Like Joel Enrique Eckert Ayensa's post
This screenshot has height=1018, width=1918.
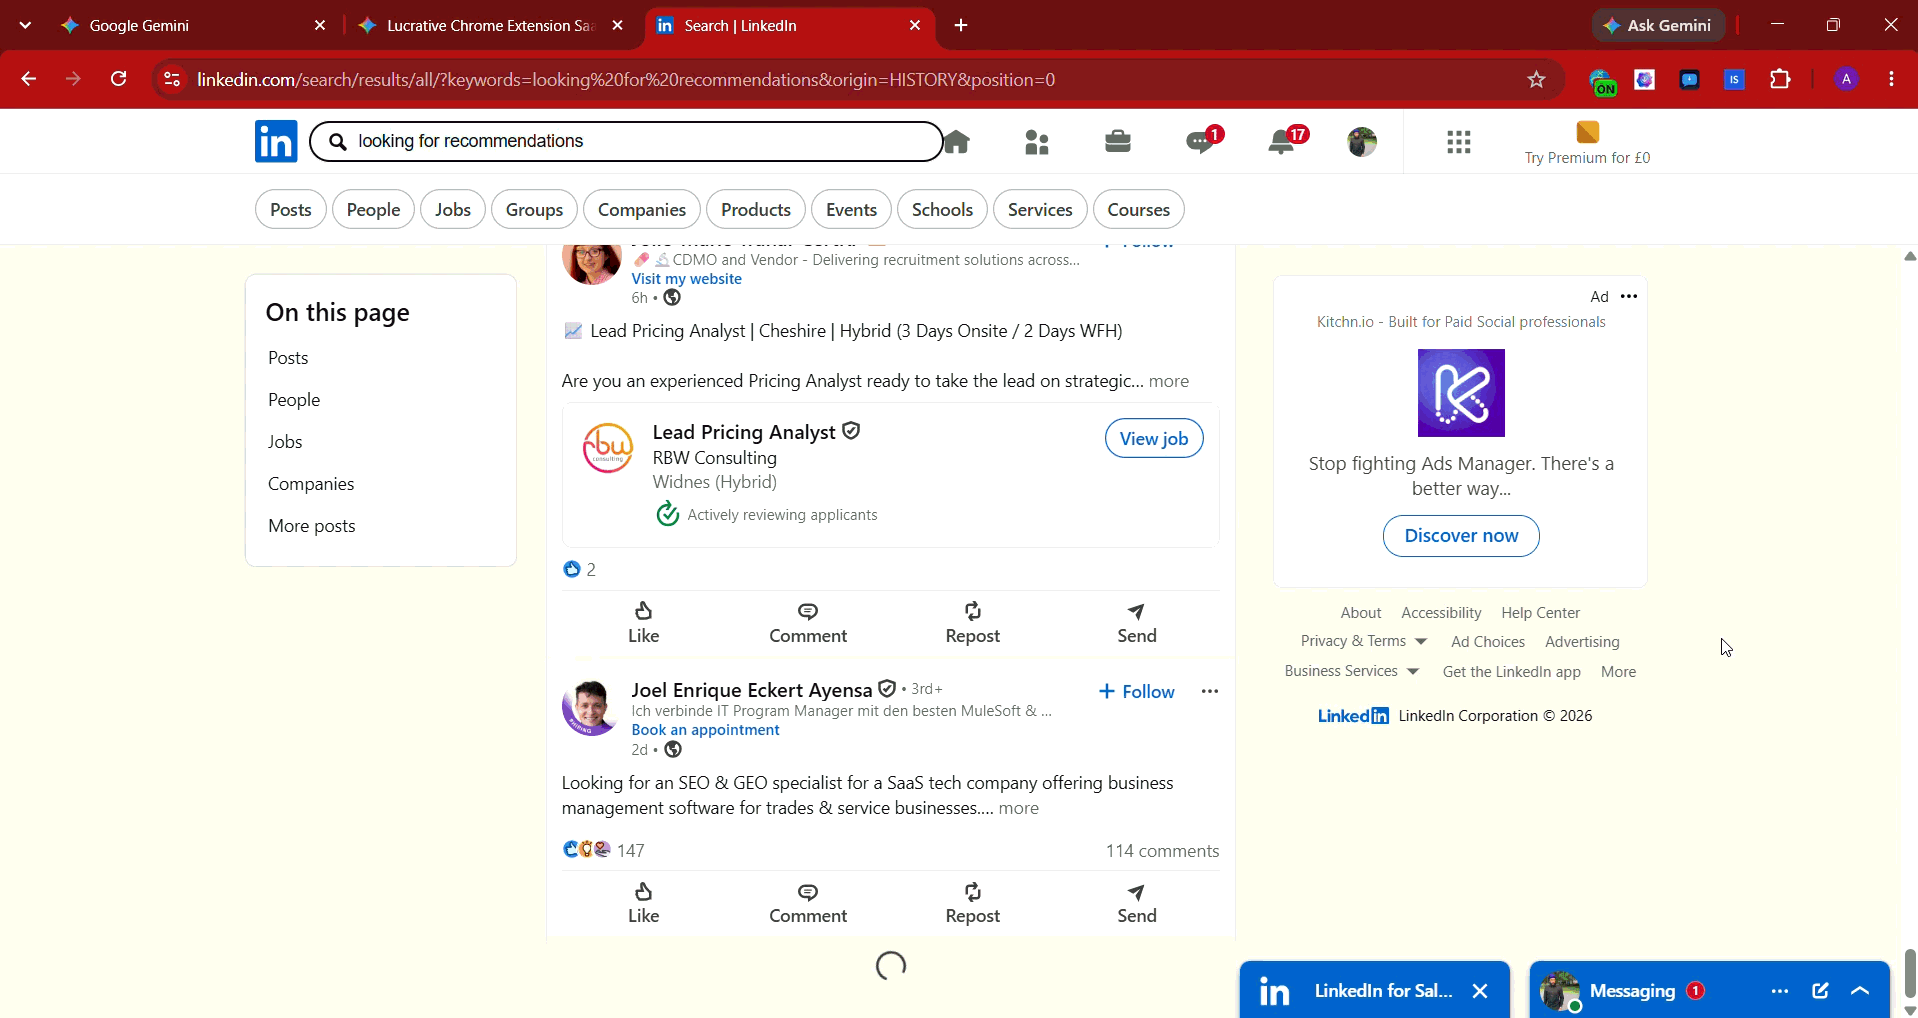pyautogui.click(x=644, y=903)
